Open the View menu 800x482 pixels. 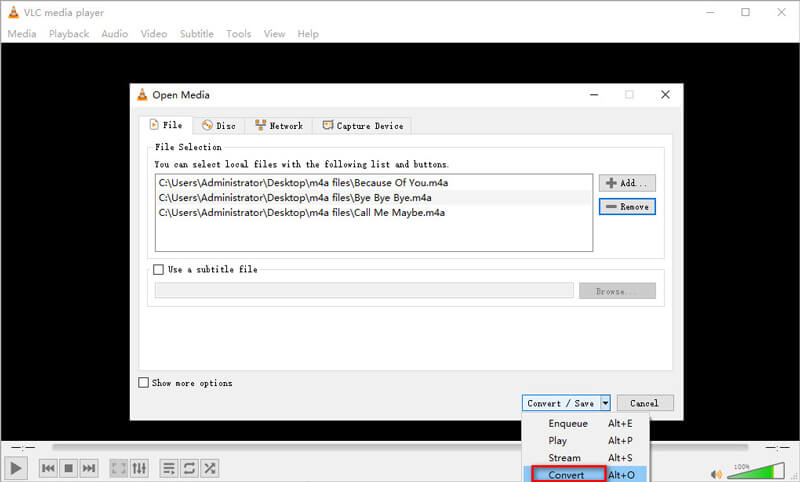[x=274, y=34]
